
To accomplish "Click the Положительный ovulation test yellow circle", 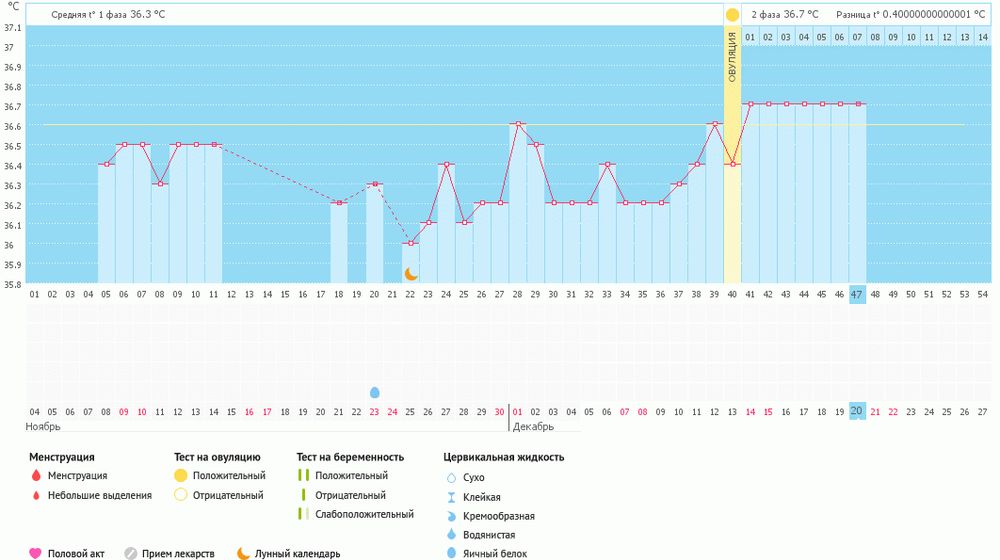I will click(x=180, y=476).
